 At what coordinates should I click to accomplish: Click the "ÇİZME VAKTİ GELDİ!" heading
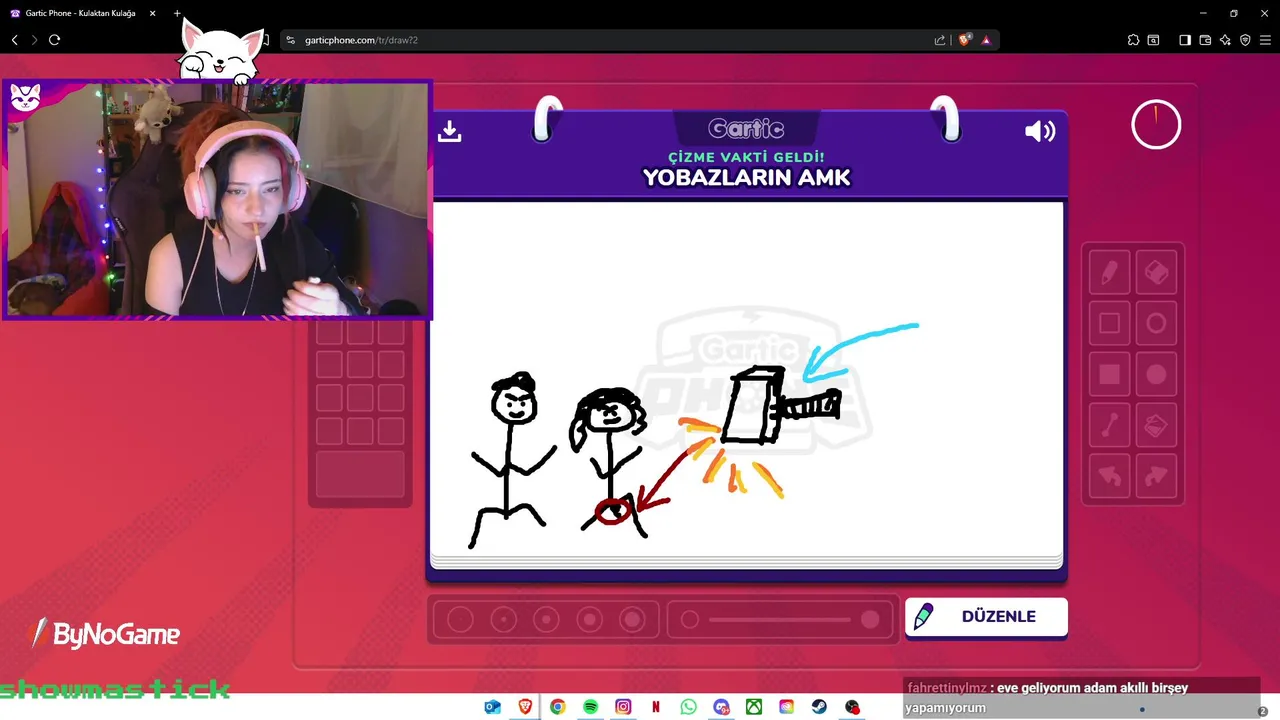(x=746, y=157)
